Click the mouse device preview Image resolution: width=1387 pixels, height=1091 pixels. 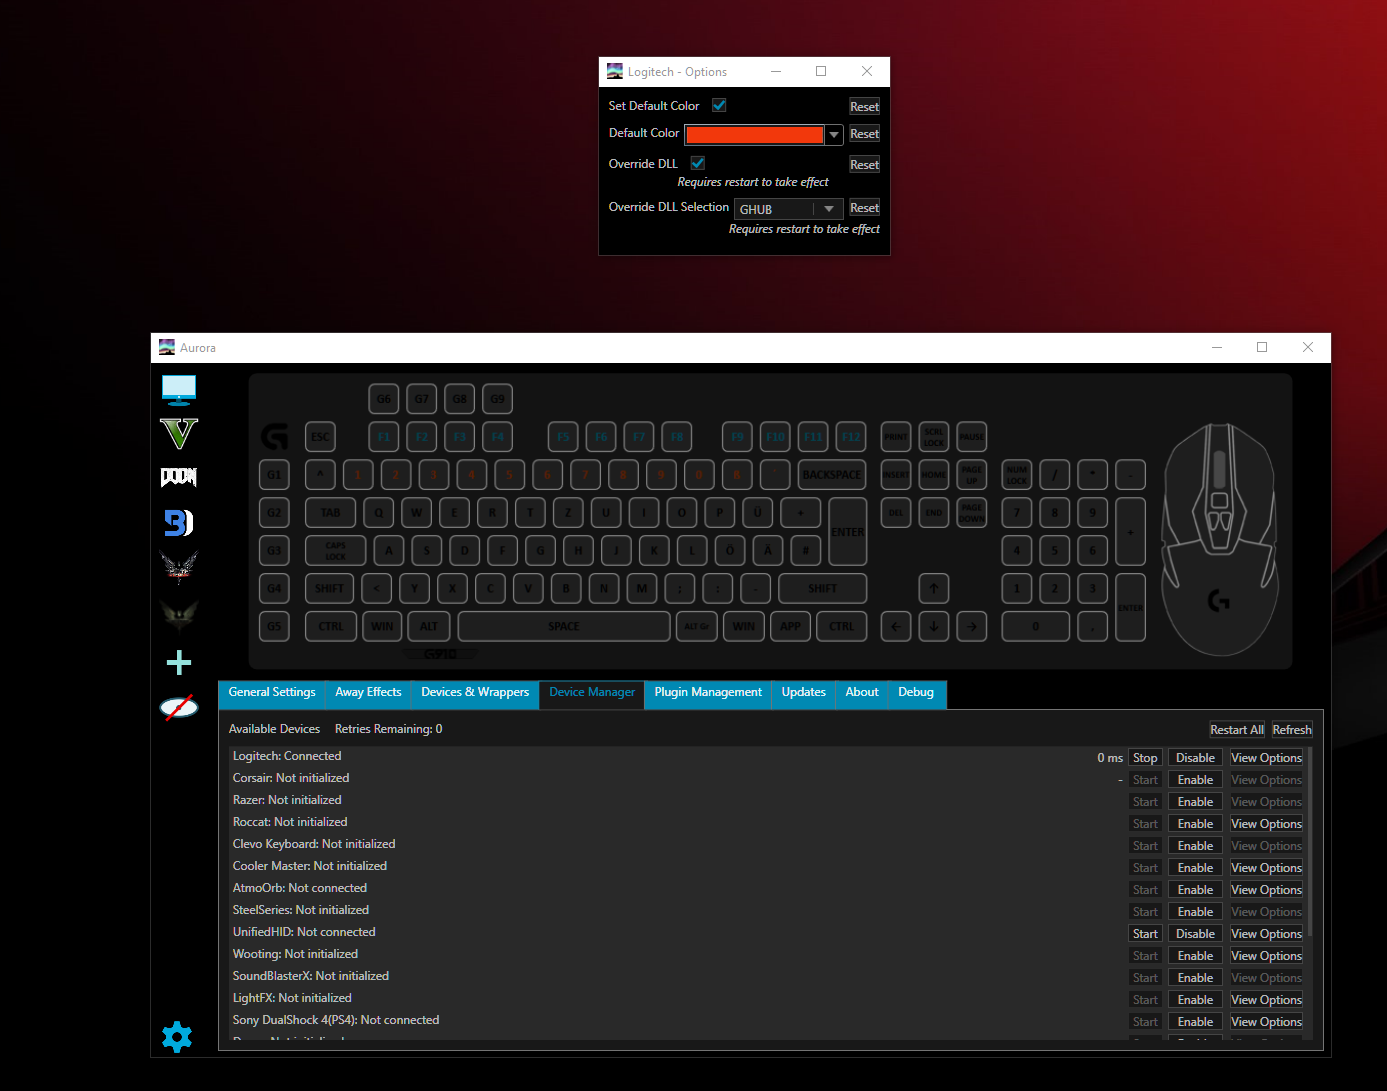(1219, 540)
